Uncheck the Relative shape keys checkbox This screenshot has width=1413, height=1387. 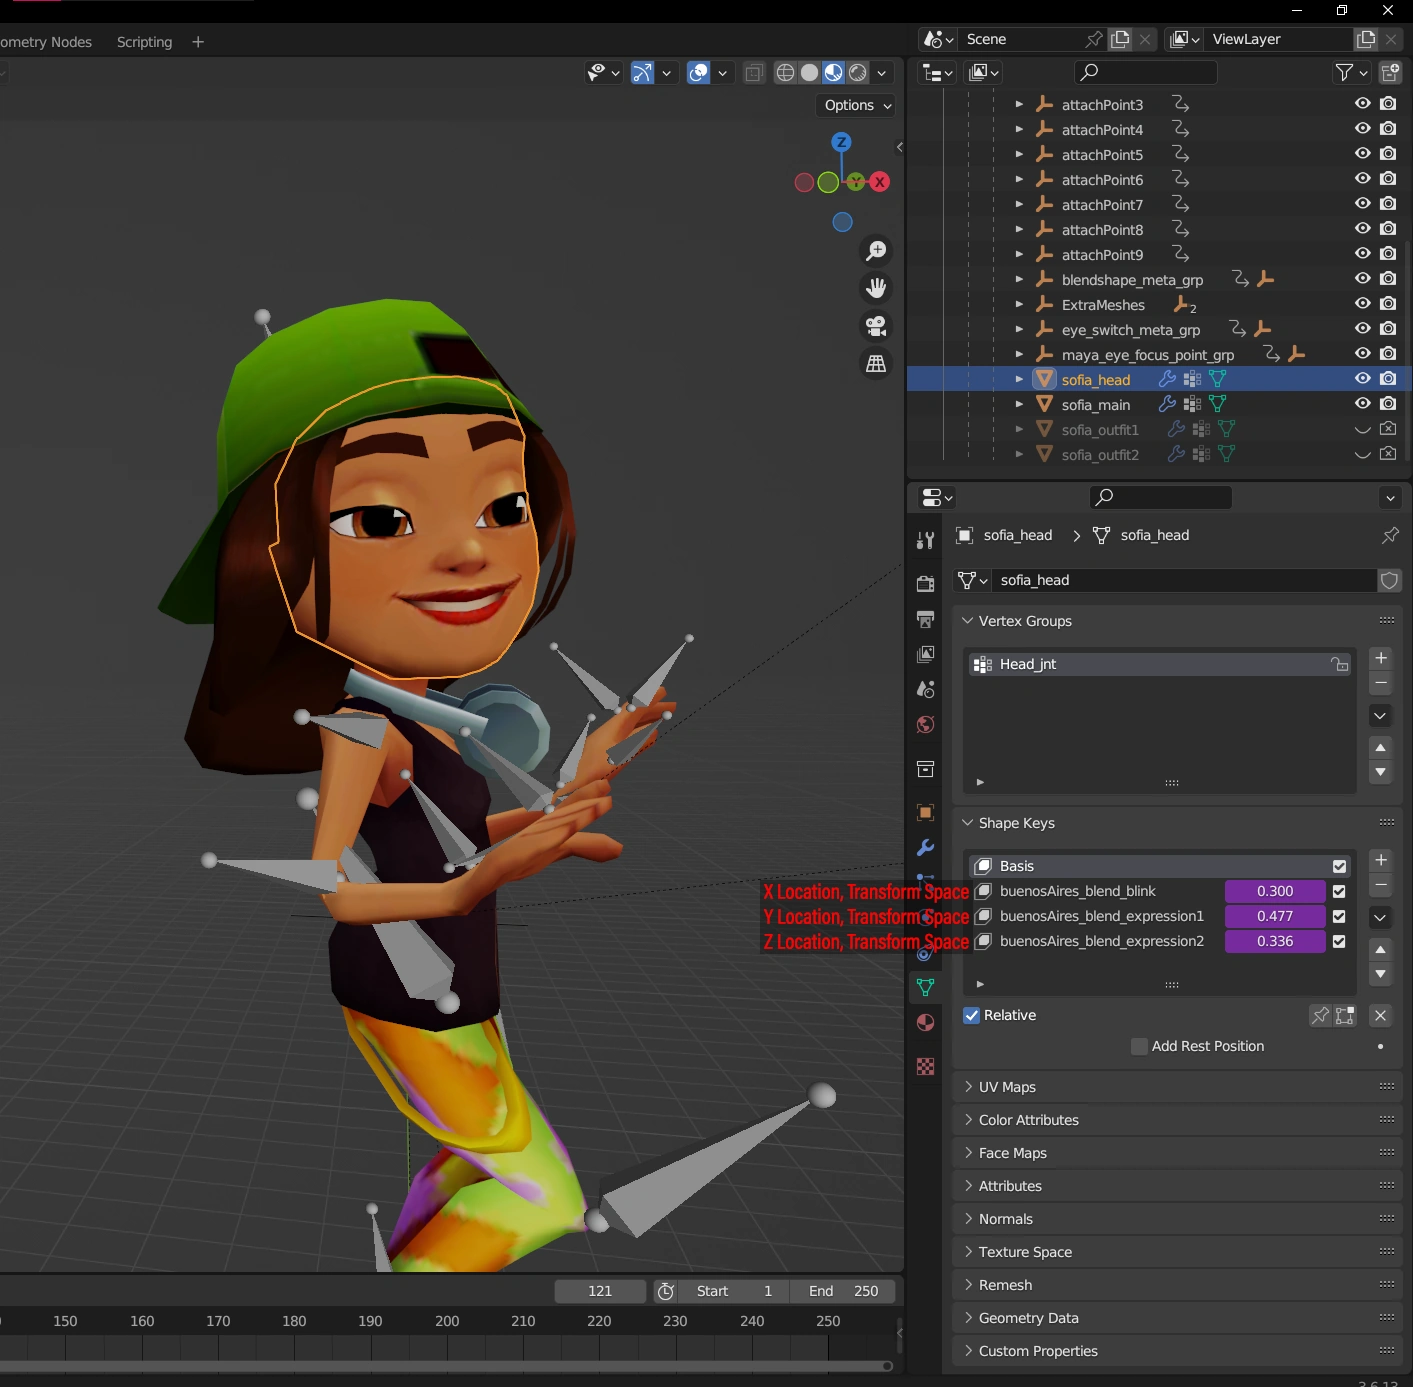coord(971,1015)
